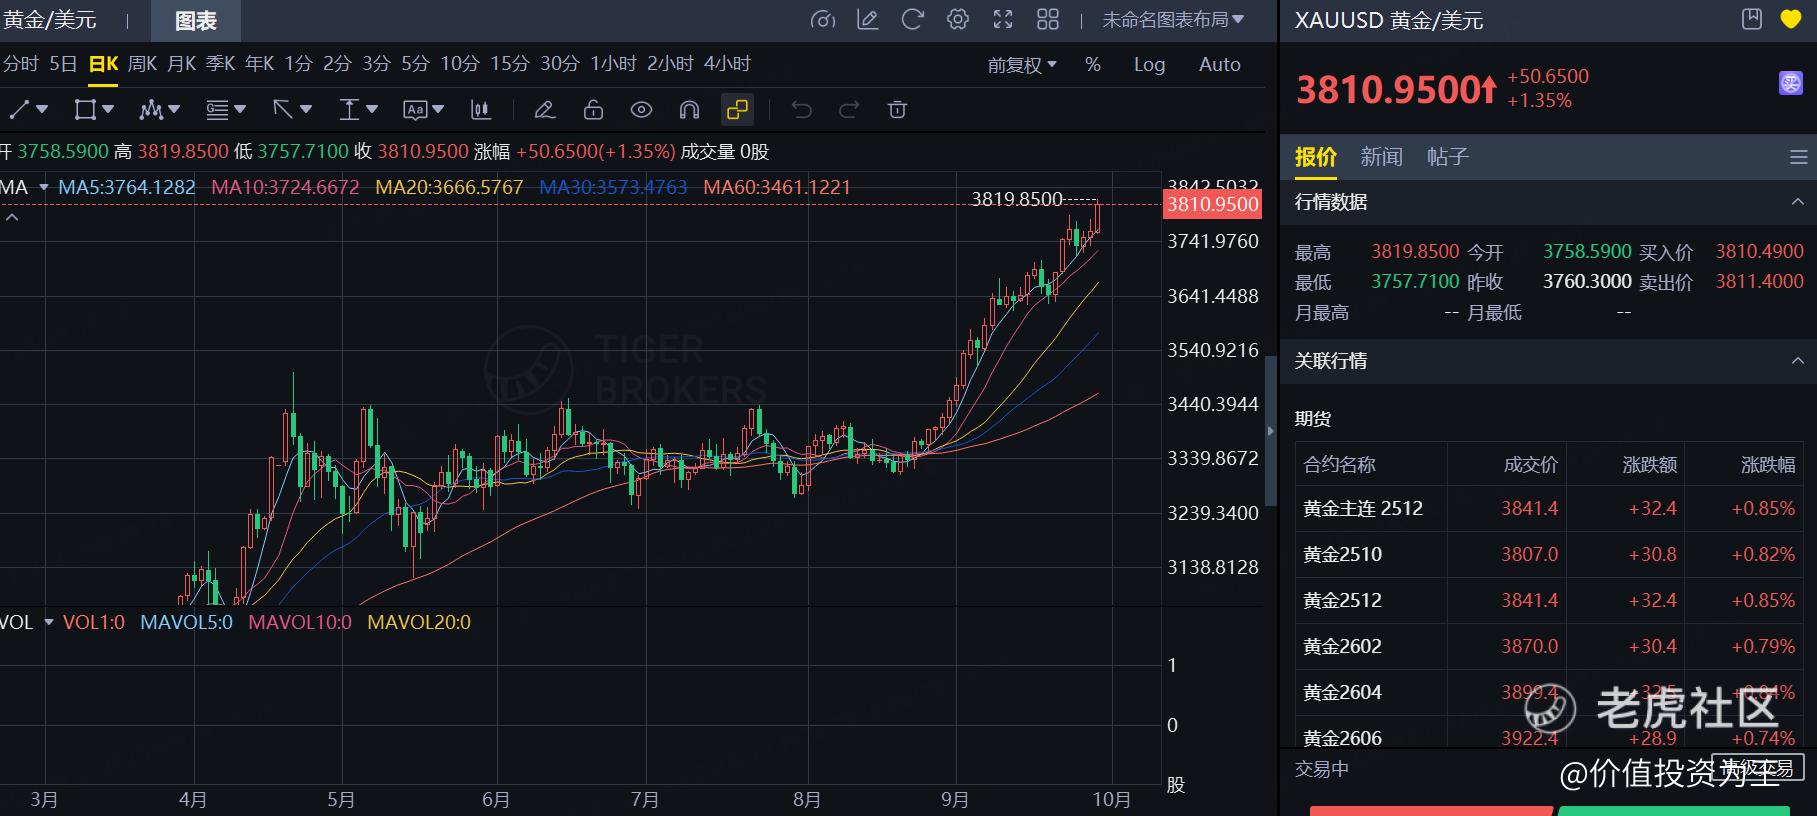
Task: Open the 未命名图表布局 layout dropdown
Action: click(x=1173, y=19)
